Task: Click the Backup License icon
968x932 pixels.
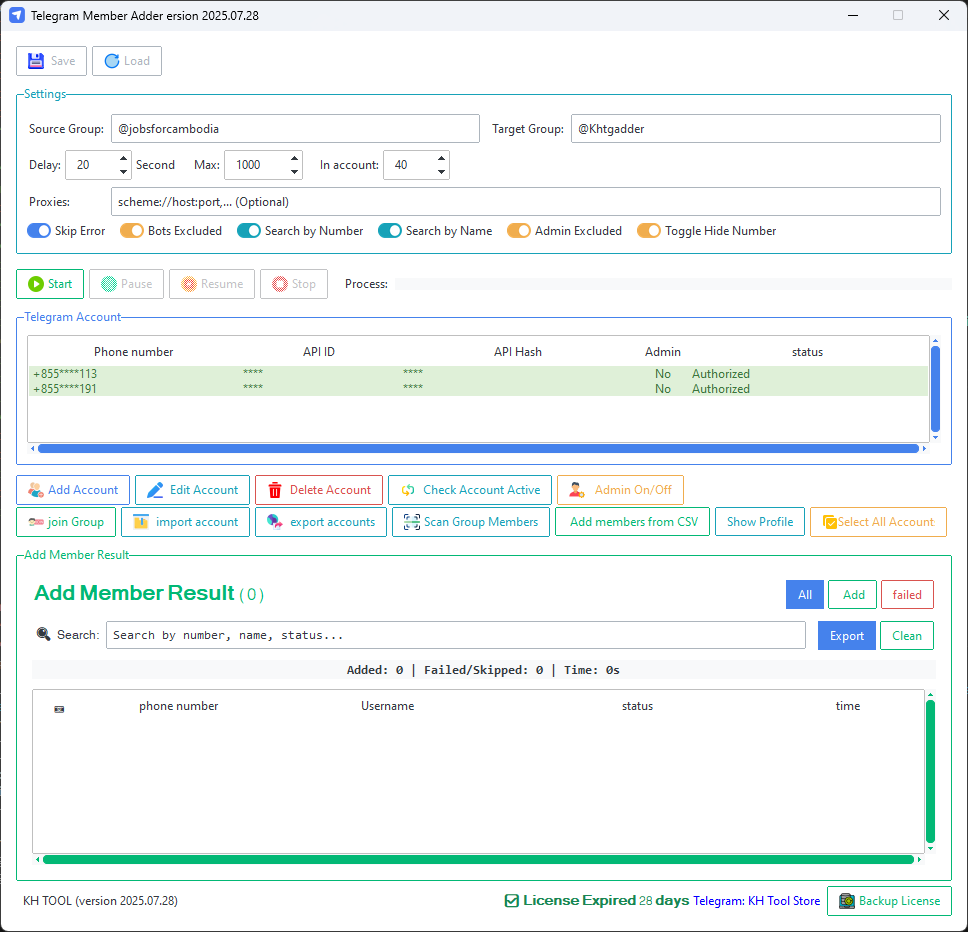Action: click(847, 901)
